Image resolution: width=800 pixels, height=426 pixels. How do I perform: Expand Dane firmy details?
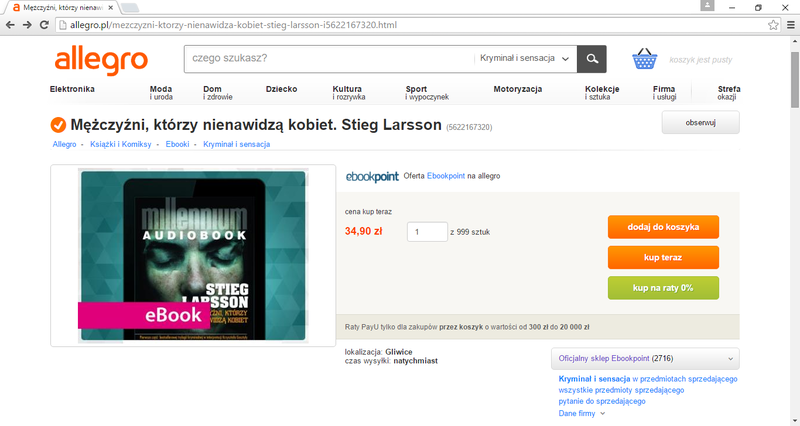tap(582, 413)
